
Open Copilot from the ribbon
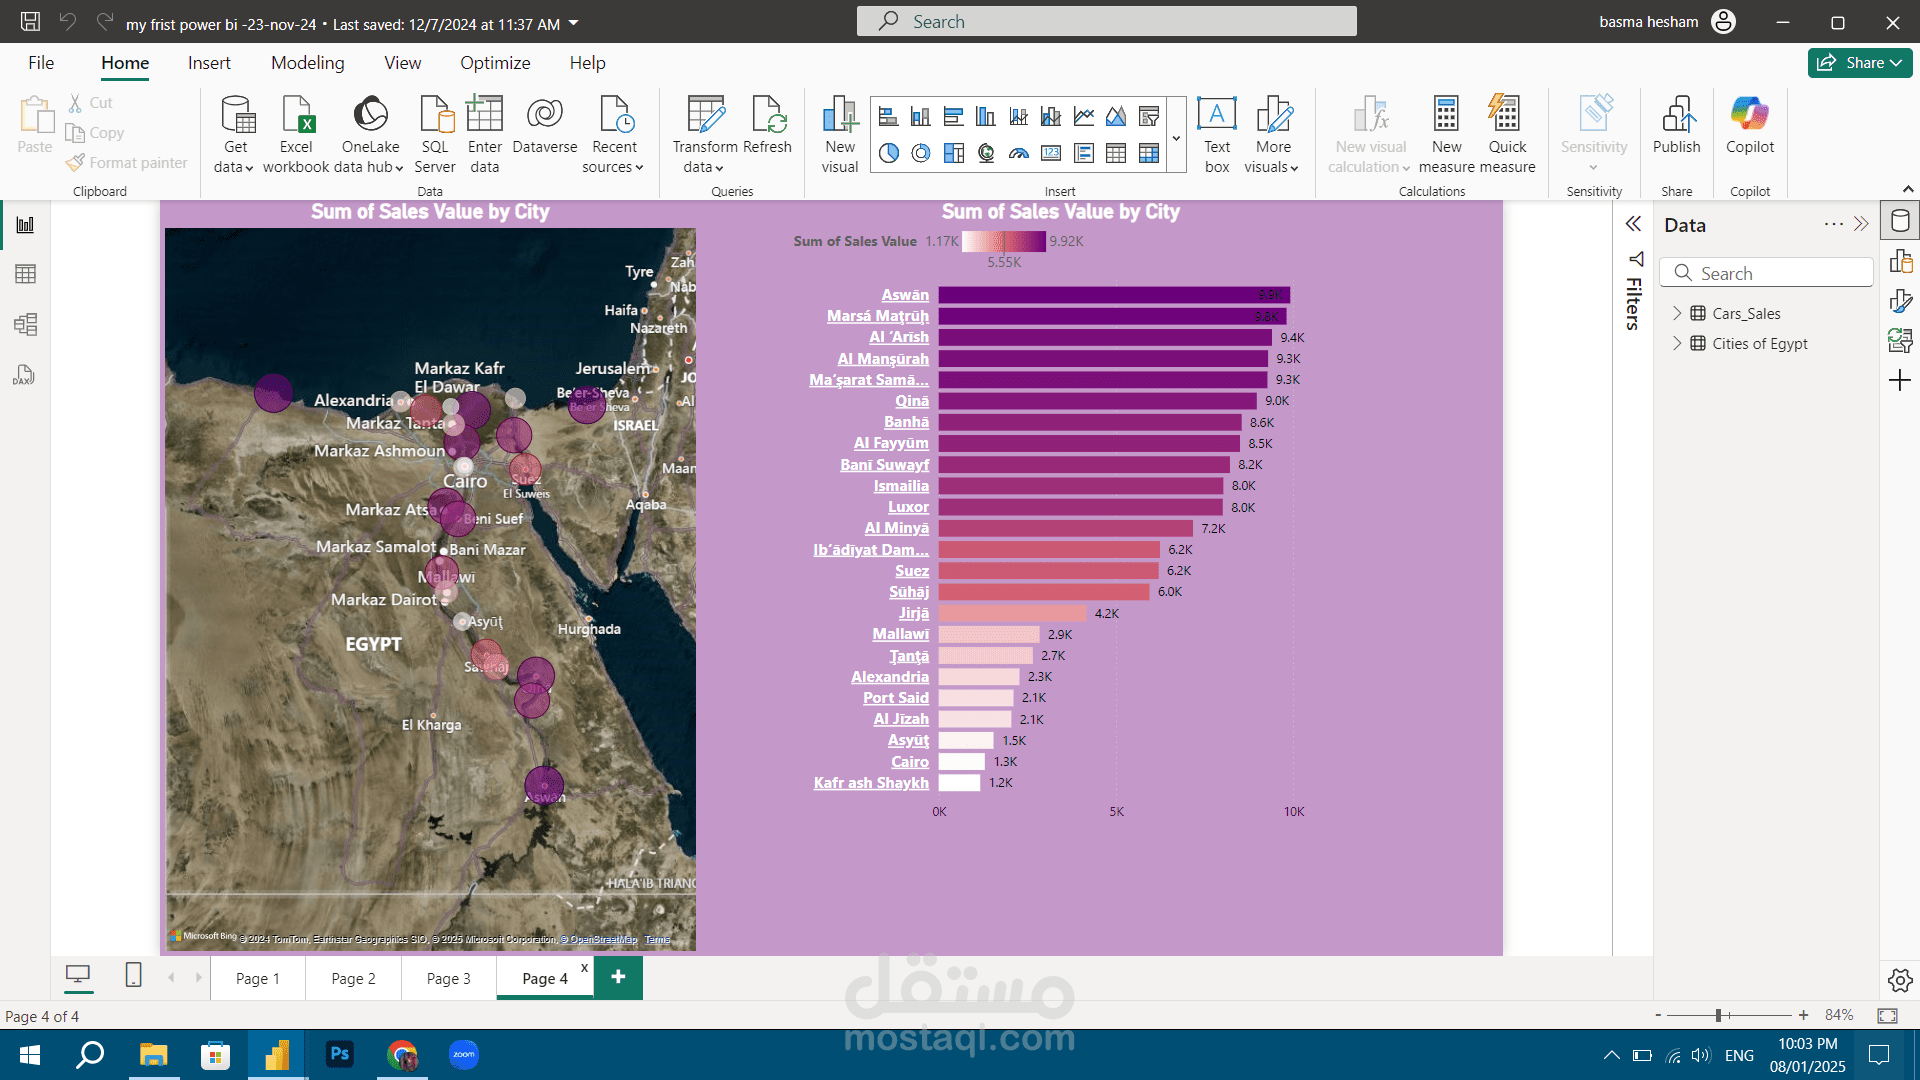click(x=1750, y=126)
